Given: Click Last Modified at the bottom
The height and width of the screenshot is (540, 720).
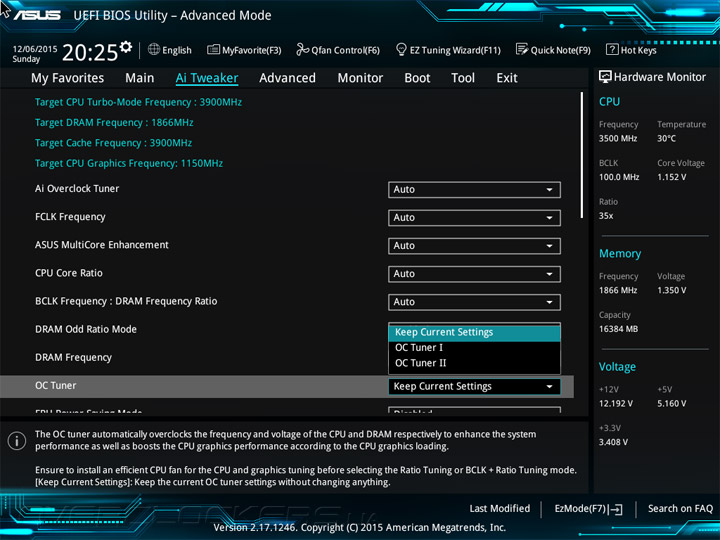Looking at the screenshot, I should click(500, 508).
